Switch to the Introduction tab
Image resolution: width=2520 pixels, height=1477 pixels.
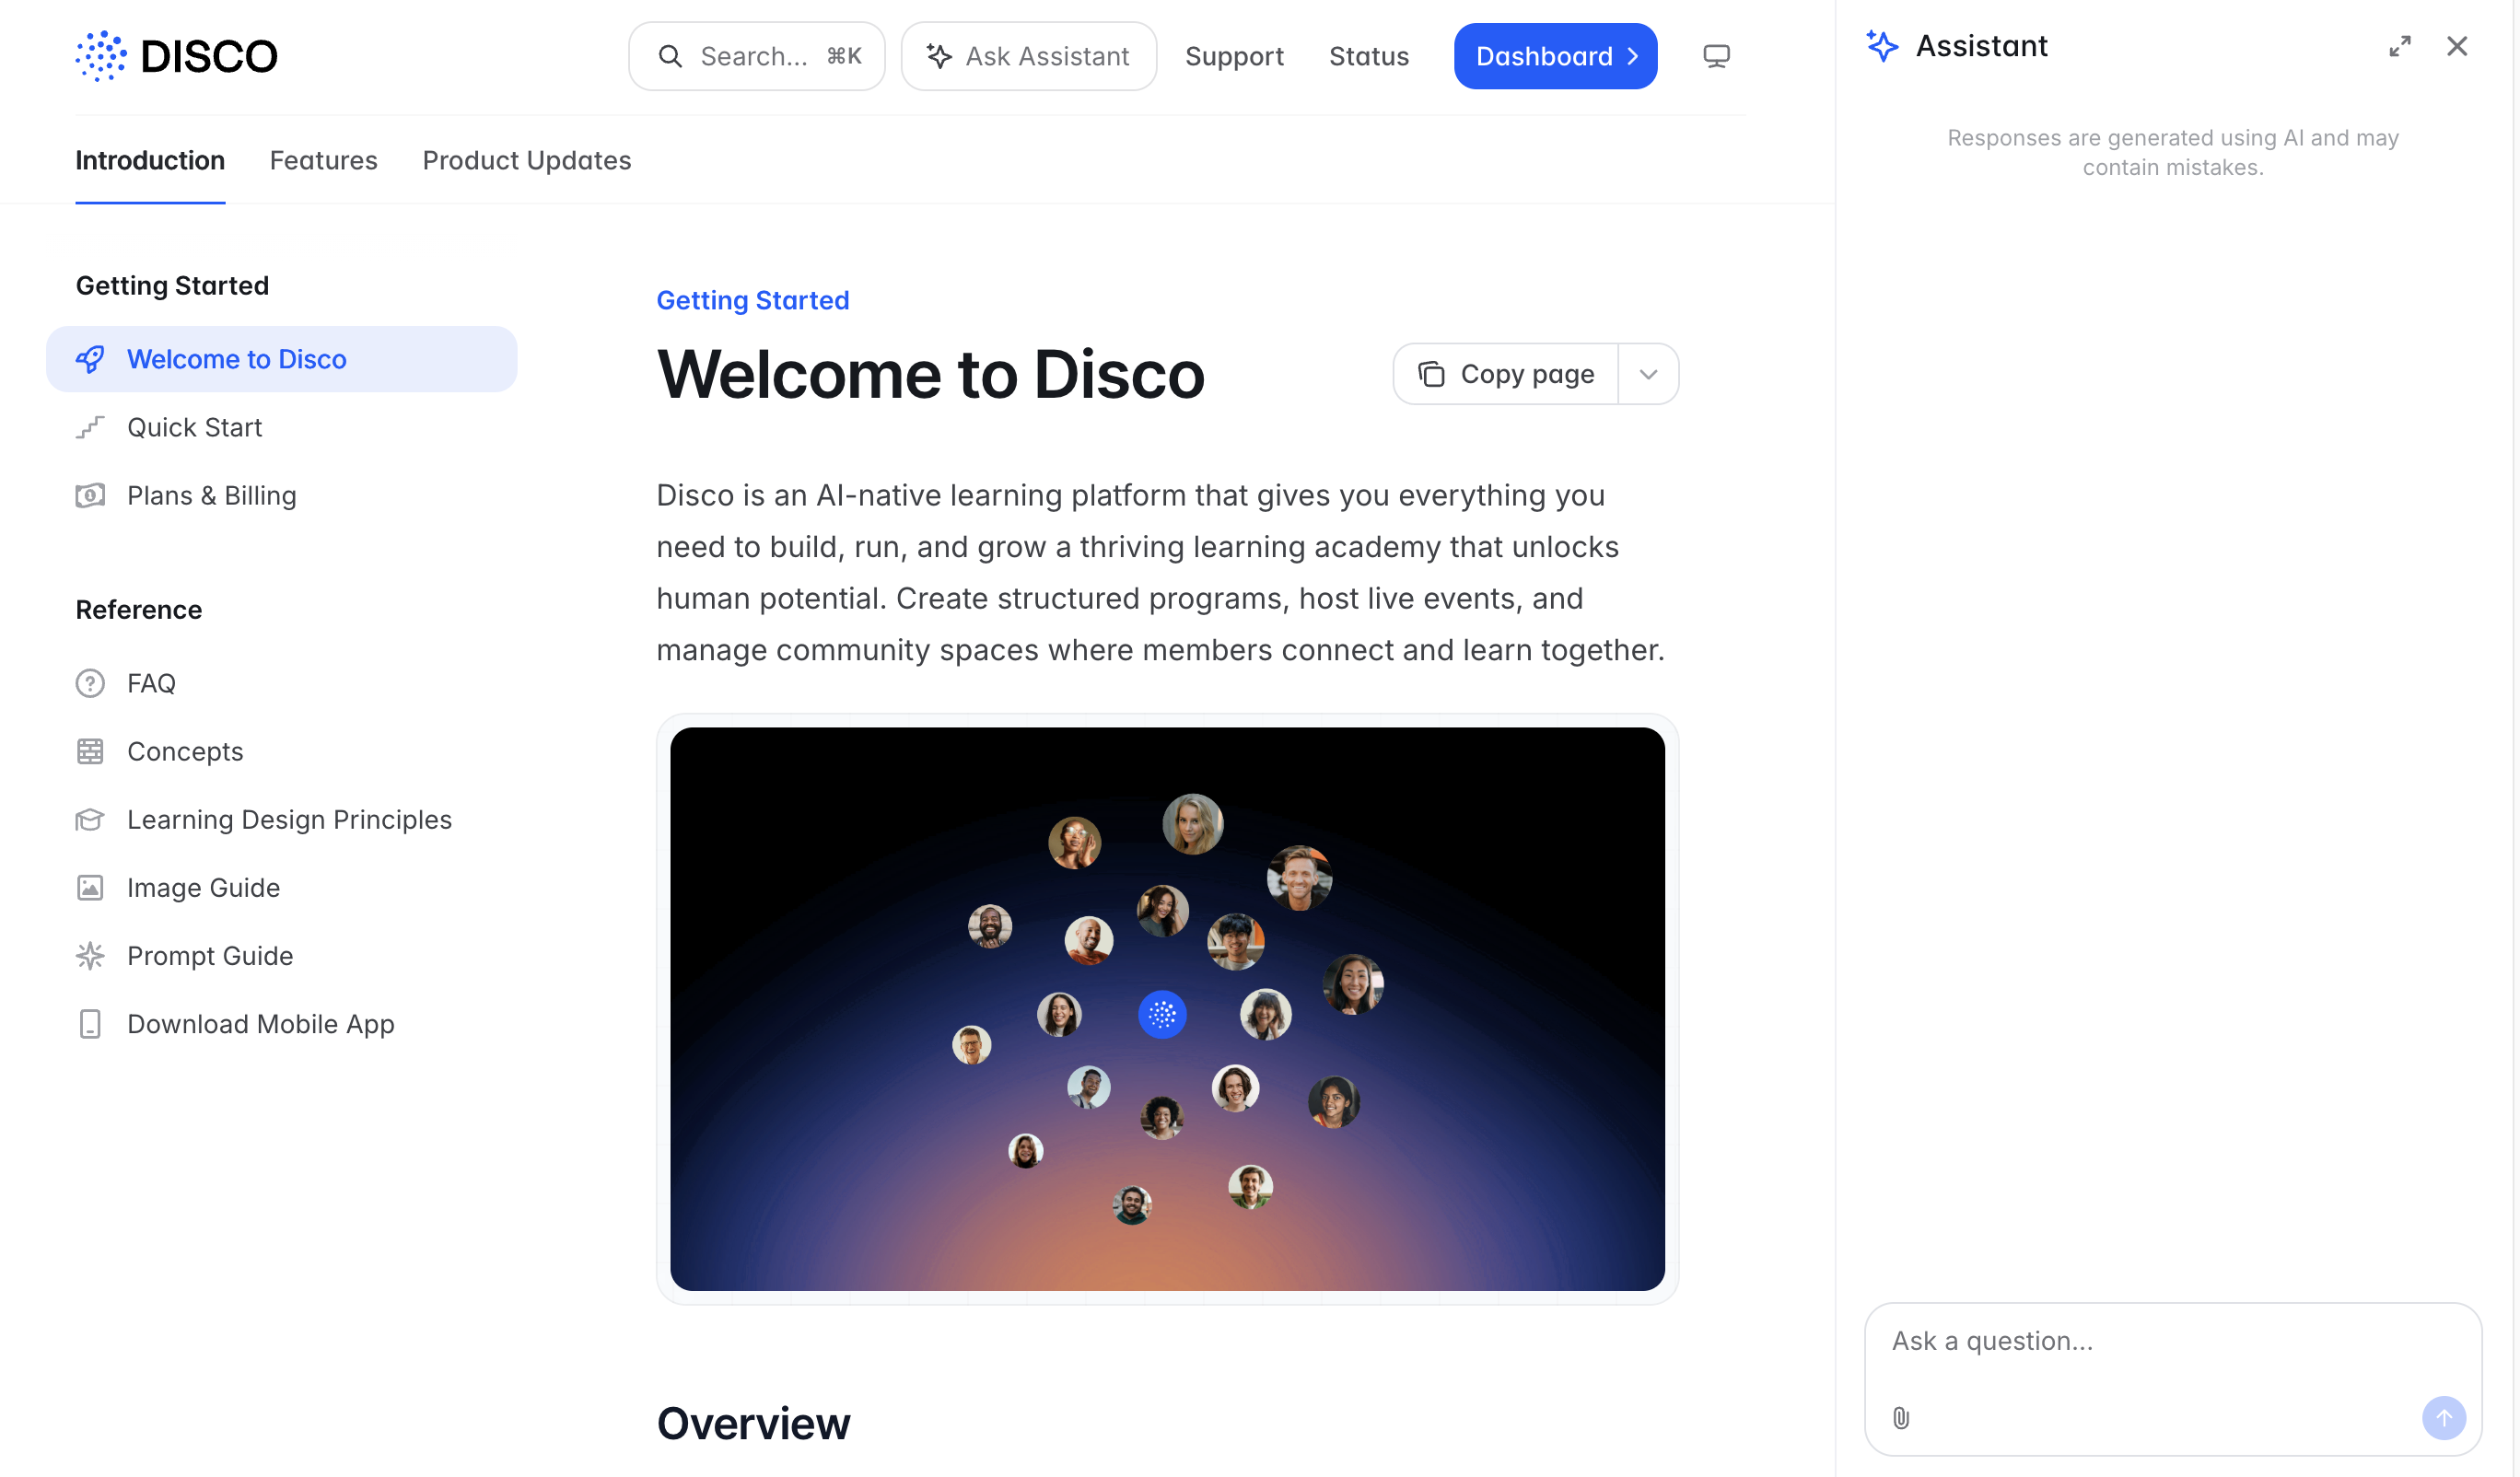[x=150, y=160]
